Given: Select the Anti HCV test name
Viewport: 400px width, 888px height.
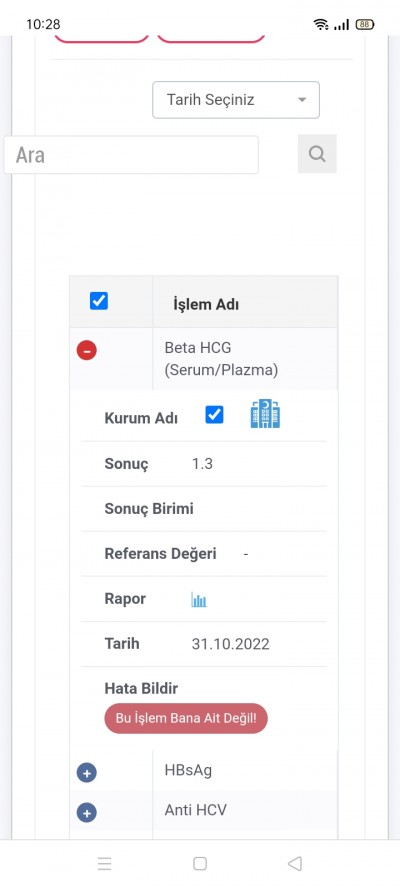Looking at the screenshot, I should point(195,810).
